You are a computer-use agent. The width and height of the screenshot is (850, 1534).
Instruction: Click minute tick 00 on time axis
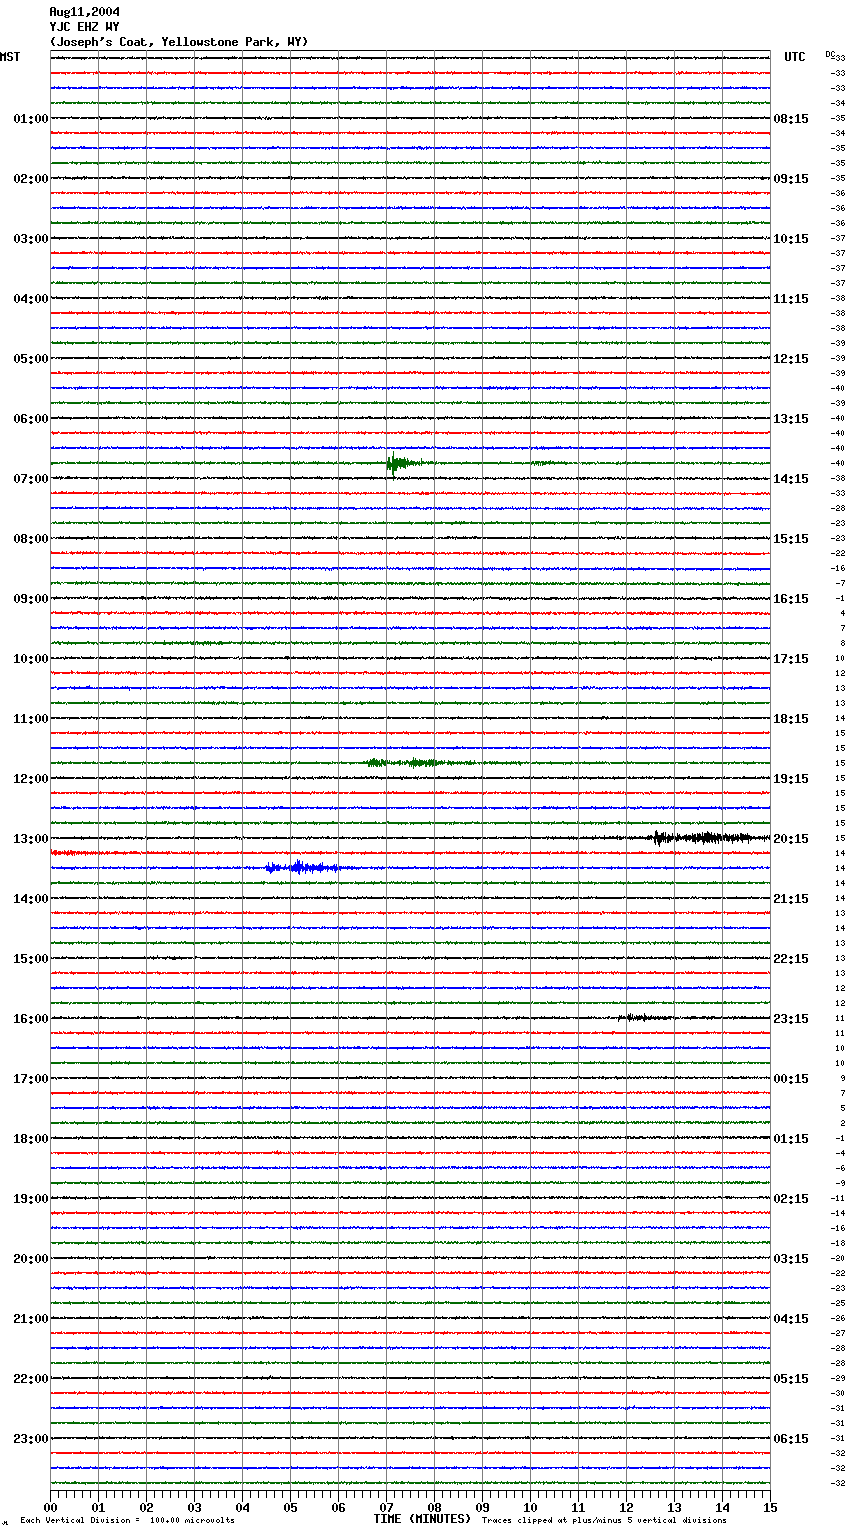click(50, 1506)
